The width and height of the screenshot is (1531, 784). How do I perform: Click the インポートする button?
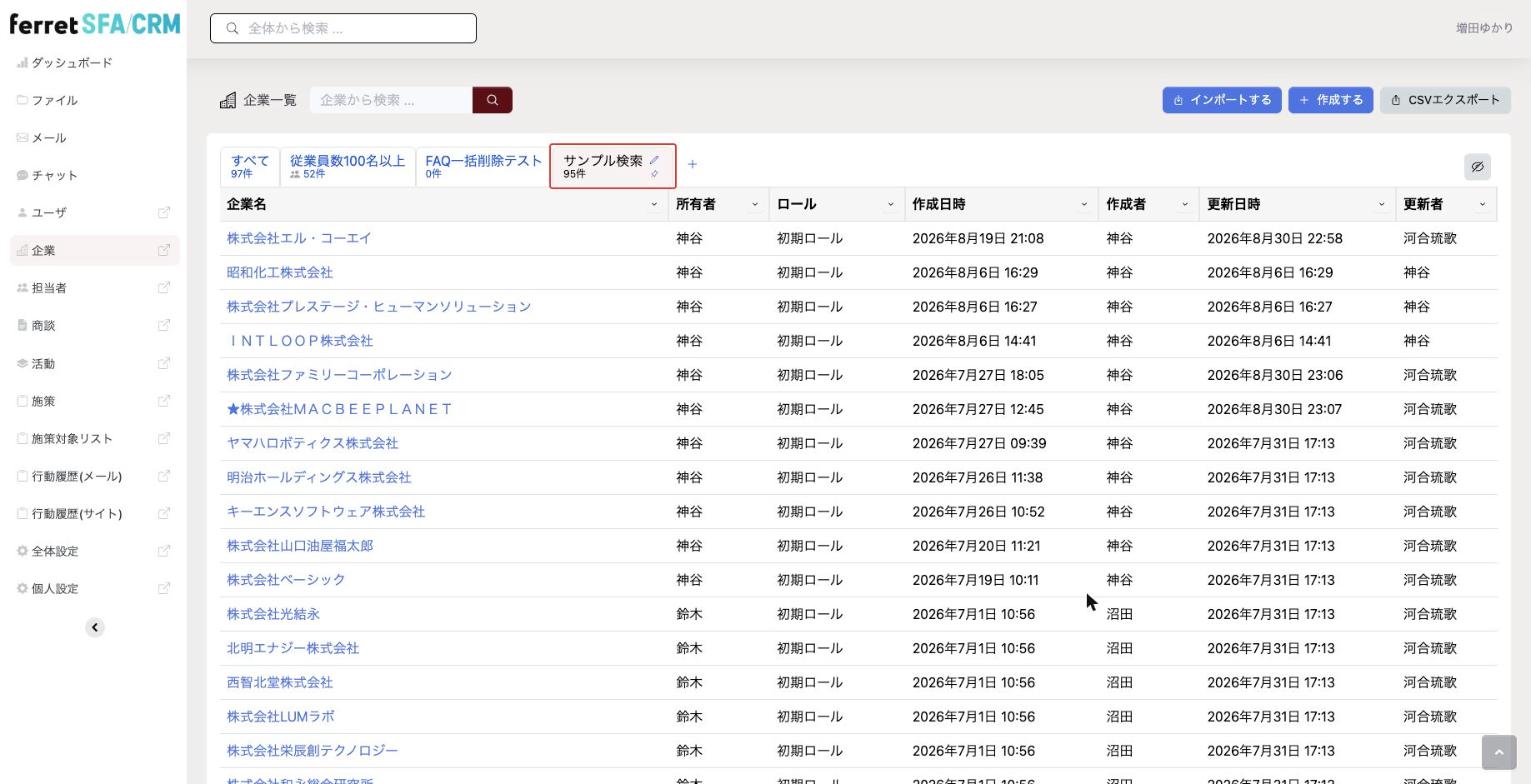1222,100
